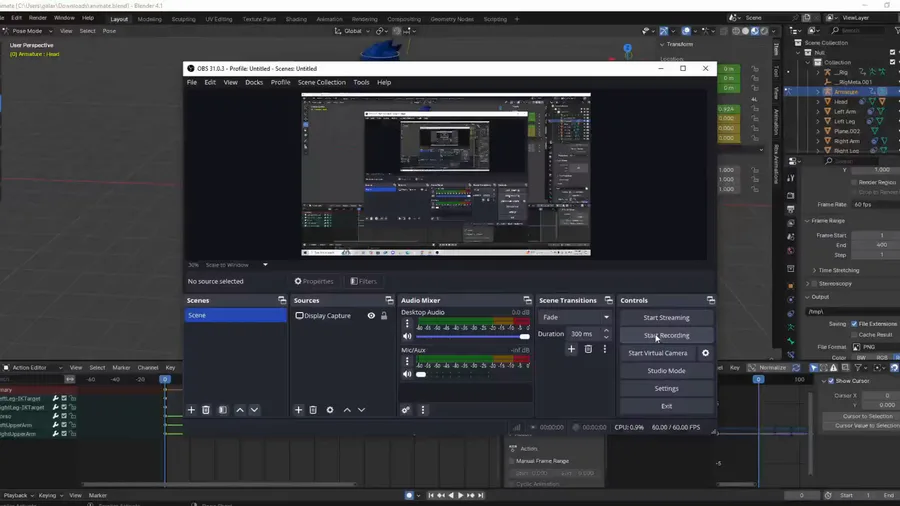The width and height of the screenshot is (900, 506).
Task: Click Exit button in OBS Controls
Action: (x=666, y=406)
